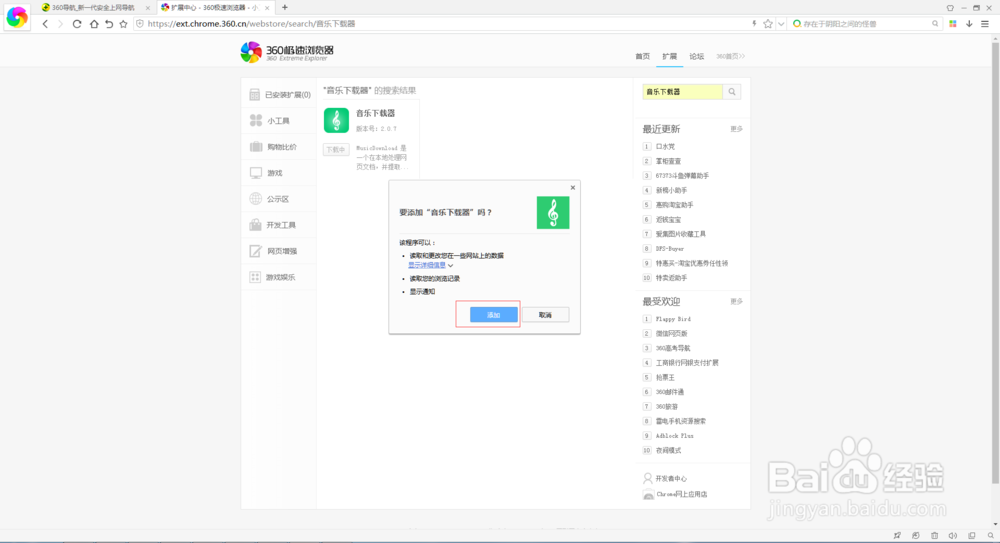Open 67373斗鱼弹幕助手 in recent list
Image resolution: width=1000 pixels, height=543 pixels.
tap(682, 175)
